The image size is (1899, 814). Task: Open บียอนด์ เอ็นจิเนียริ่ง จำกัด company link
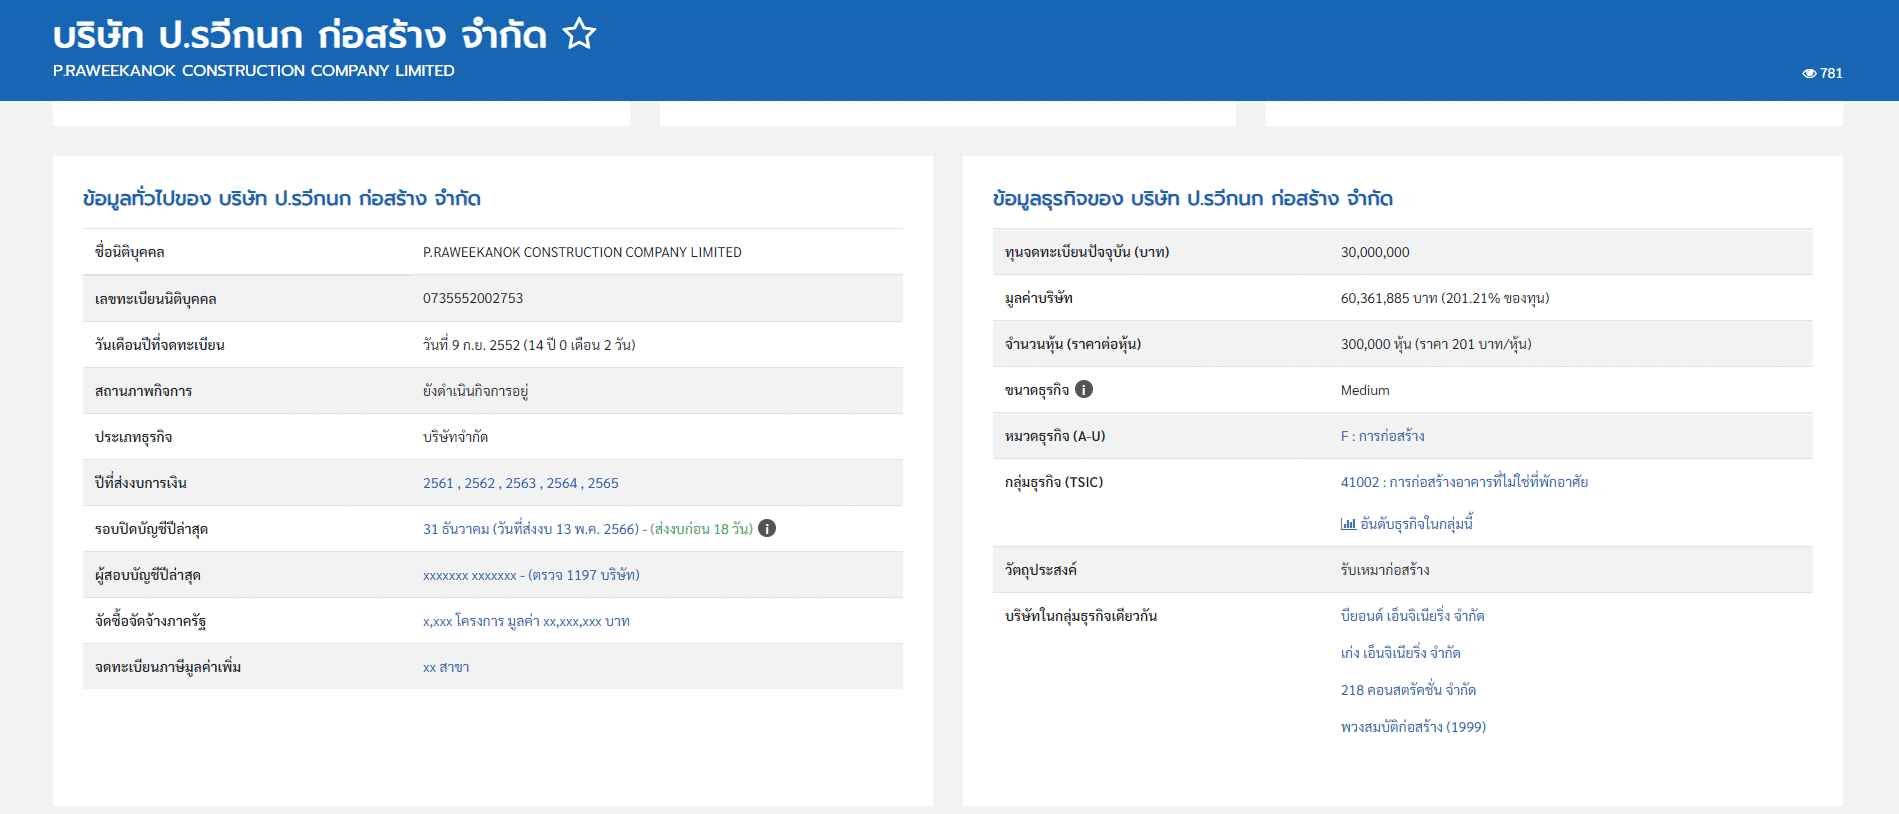coord(1412,616)
